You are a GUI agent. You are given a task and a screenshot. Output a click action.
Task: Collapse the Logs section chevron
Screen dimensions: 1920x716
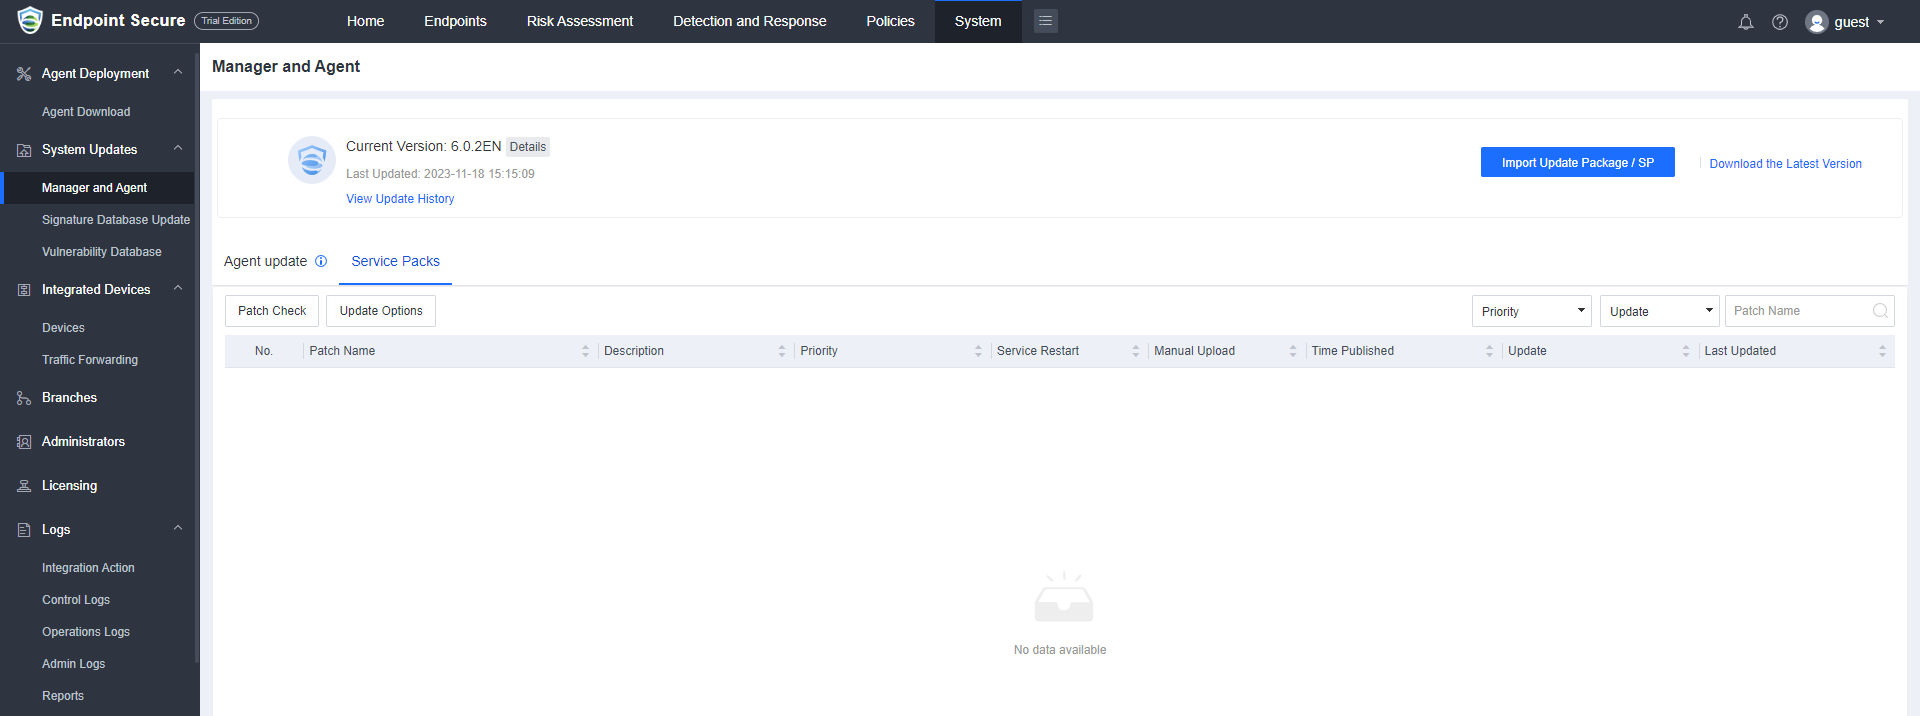click(x=178, y=528)
